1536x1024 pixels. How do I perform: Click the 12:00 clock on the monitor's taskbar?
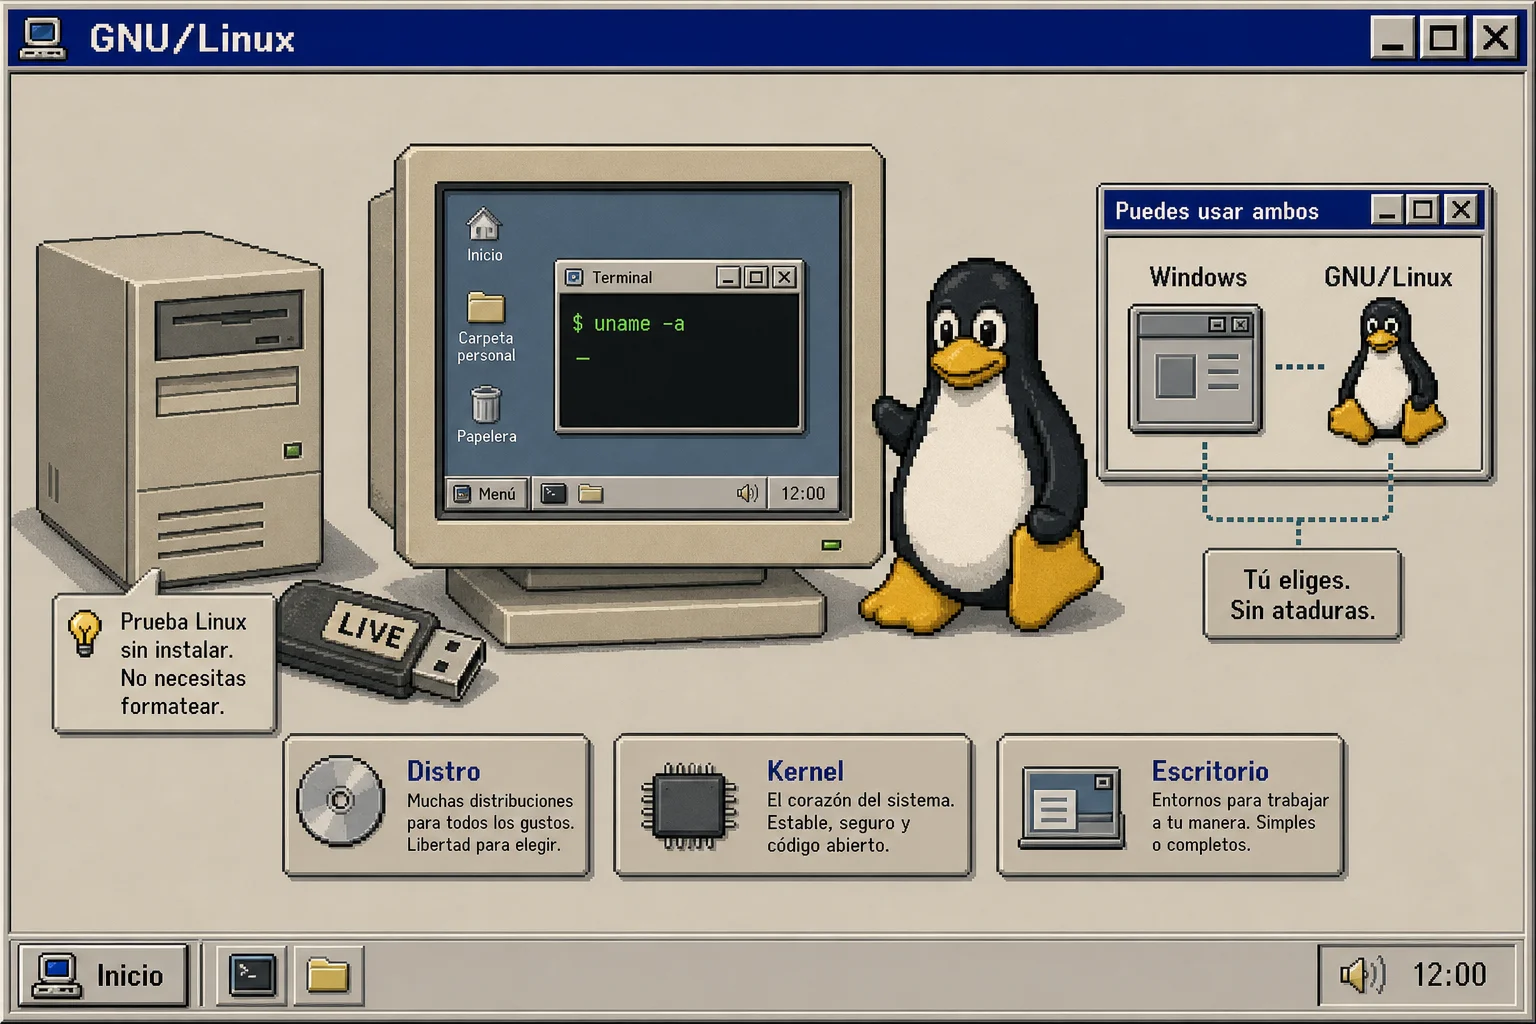pyautogui.click(x=803, y=493)
